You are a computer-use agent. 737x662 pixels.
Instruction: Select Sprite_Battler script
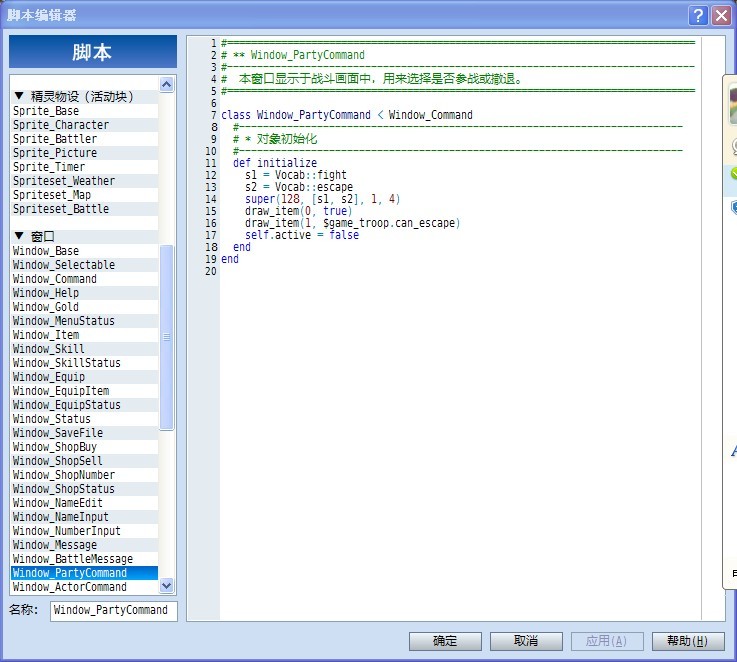(85, 139)
